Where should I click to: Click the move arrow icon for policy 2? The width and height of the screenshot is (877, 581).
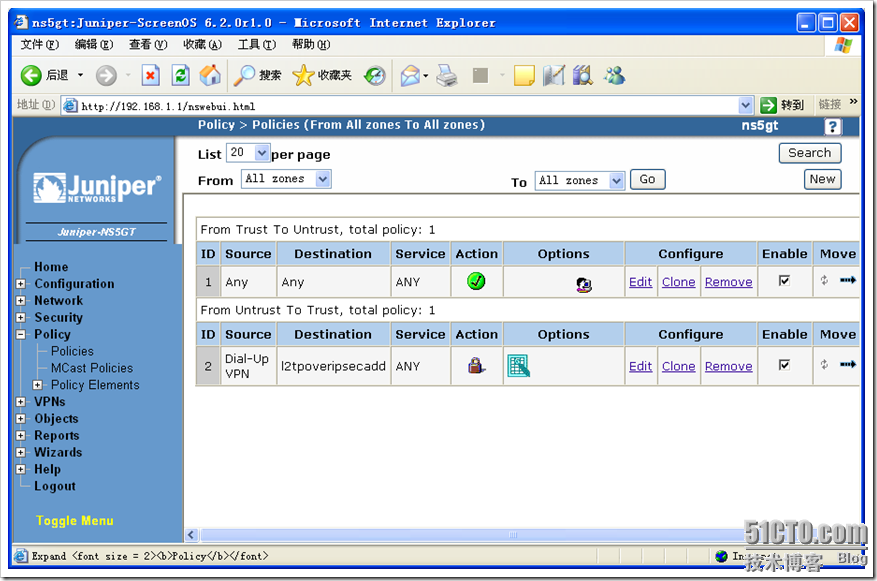pyautogui.click(x=848, y=364)
